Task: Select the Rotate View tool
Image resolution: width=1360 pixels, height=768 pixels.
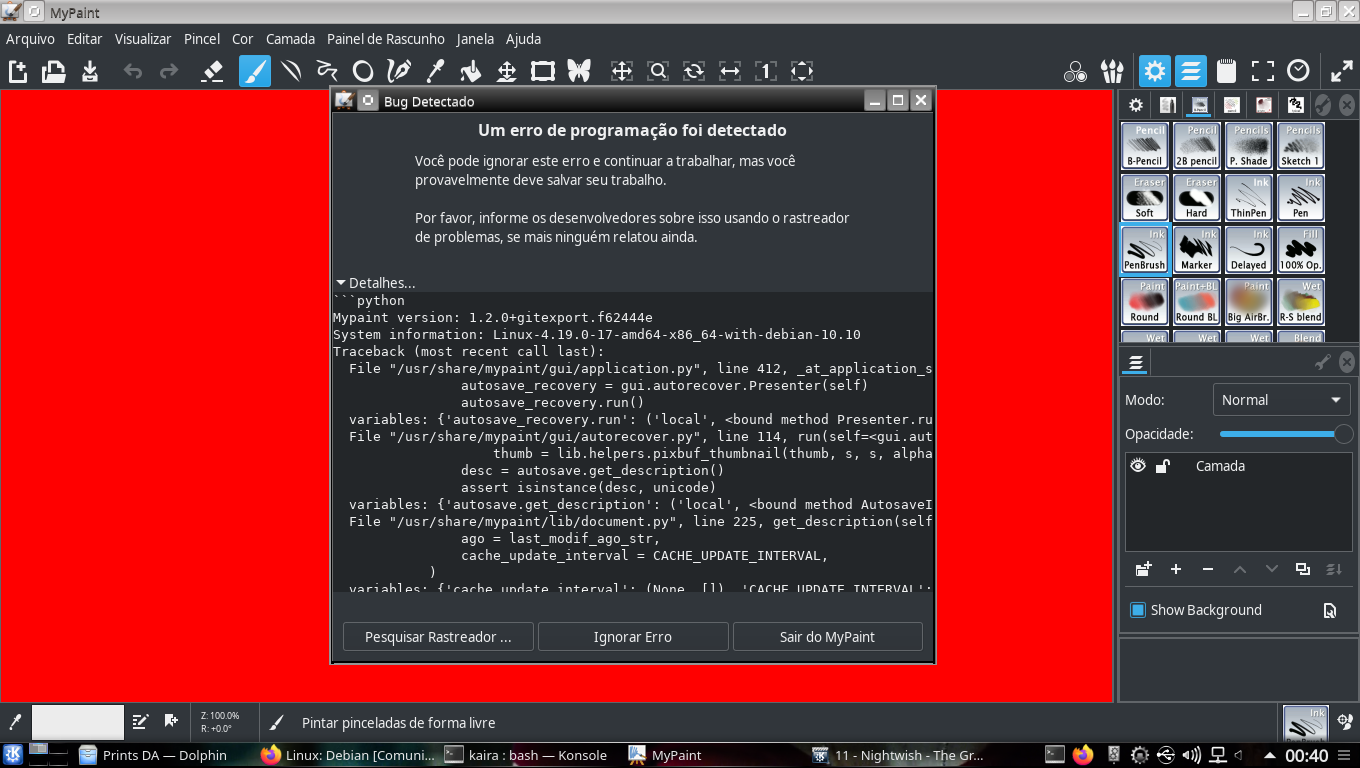Action: 694,71
